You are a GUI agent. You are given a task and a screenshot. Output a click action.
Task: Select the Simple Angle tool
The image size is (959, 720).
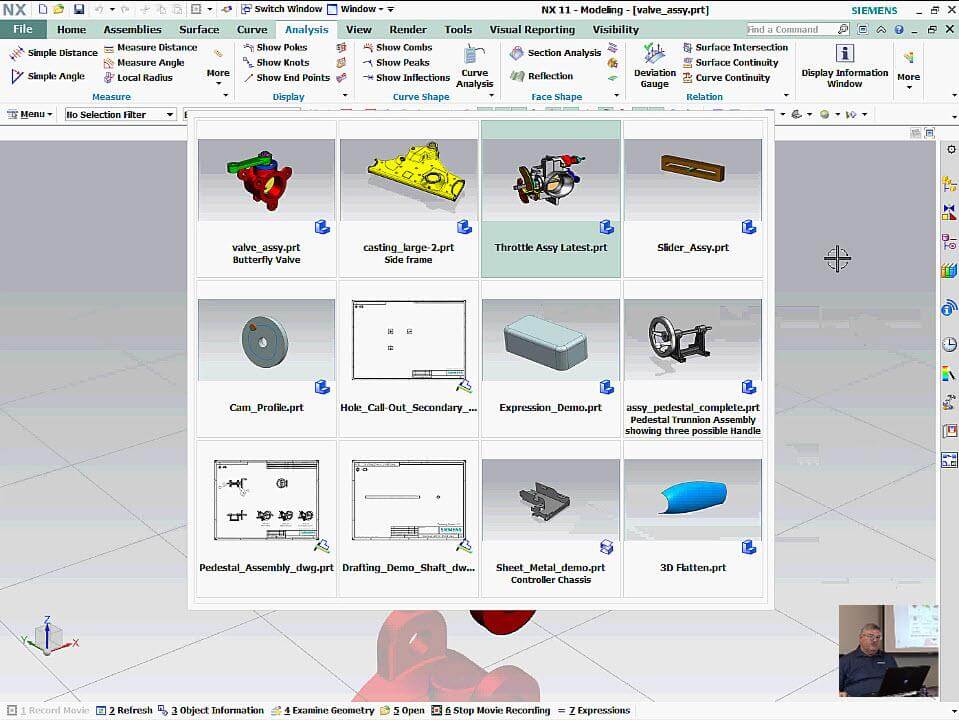tap(48, 76)
